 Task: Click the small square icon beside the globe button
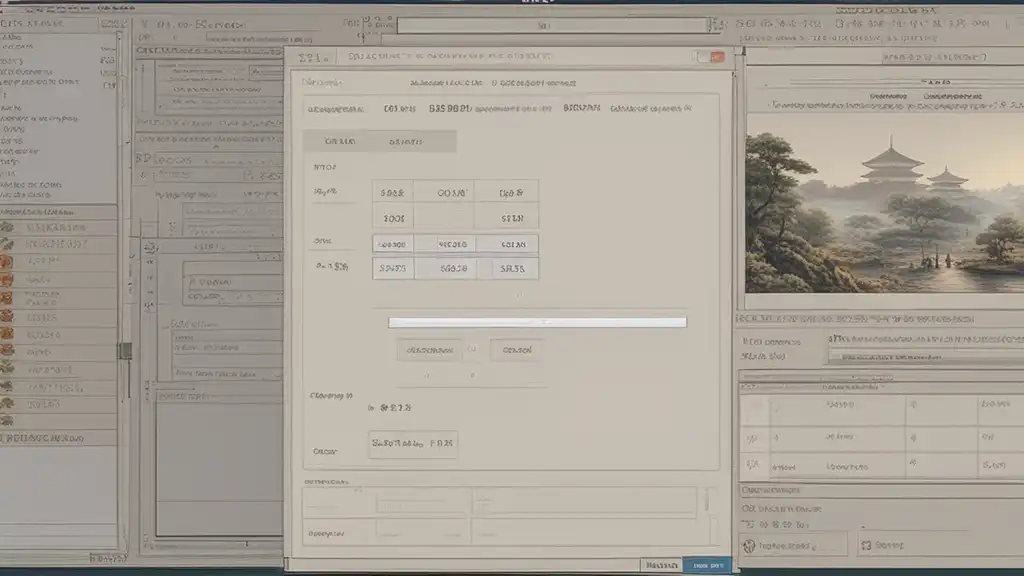[865, 545]
